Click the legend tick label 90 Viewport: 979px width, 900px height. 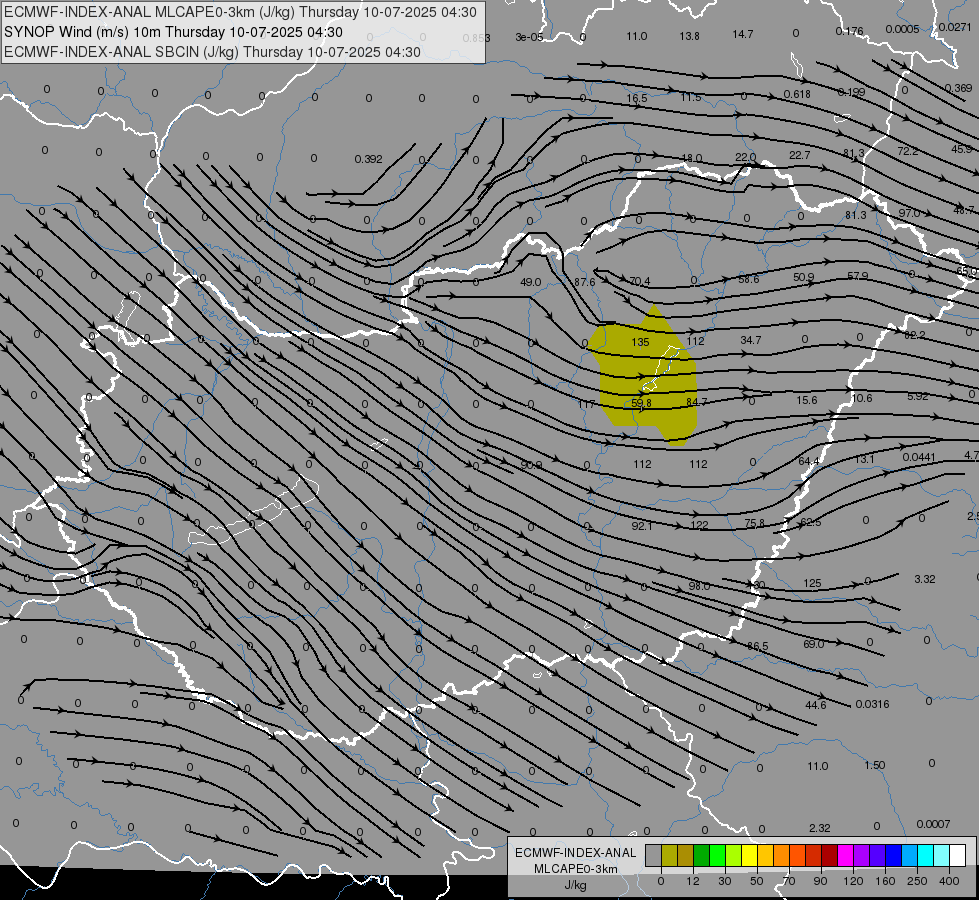point(820,881)
